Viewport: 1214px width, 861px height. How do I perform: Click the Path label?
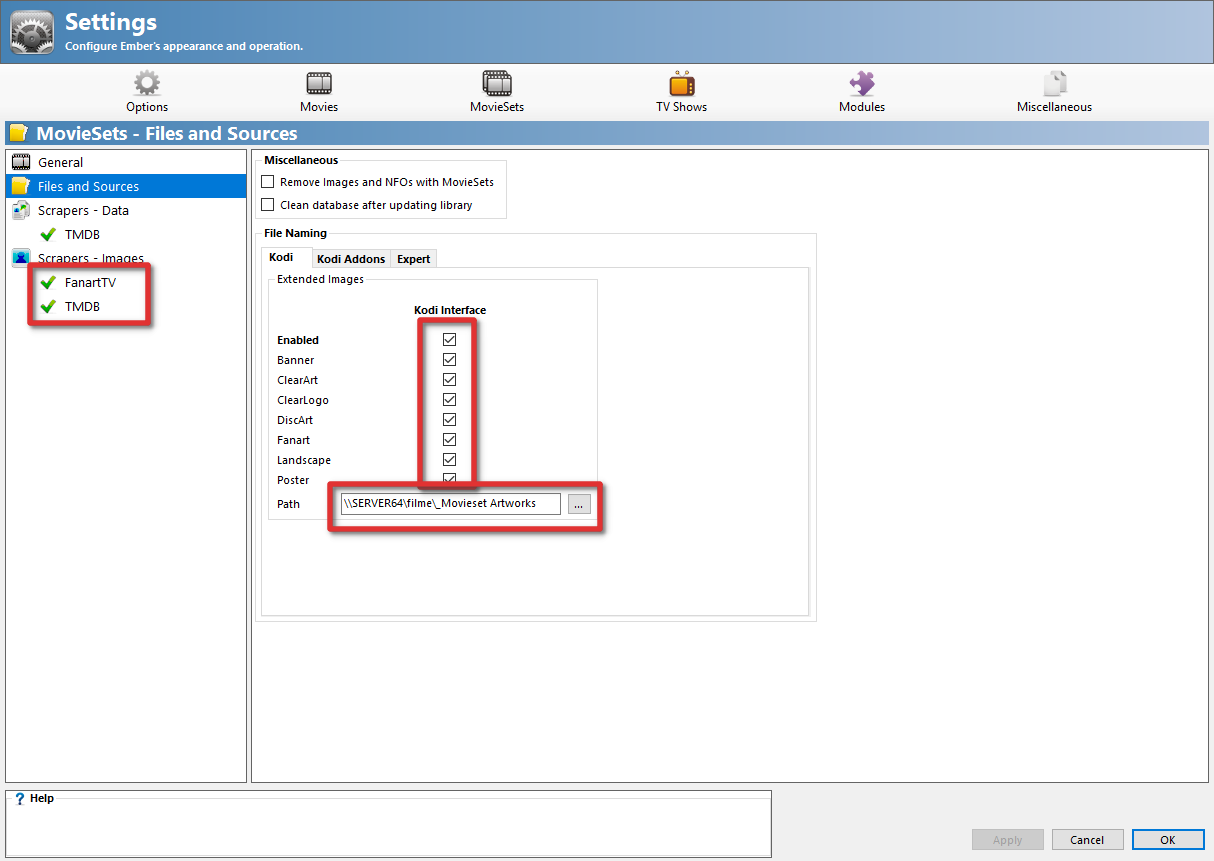[x=288, y=504]
